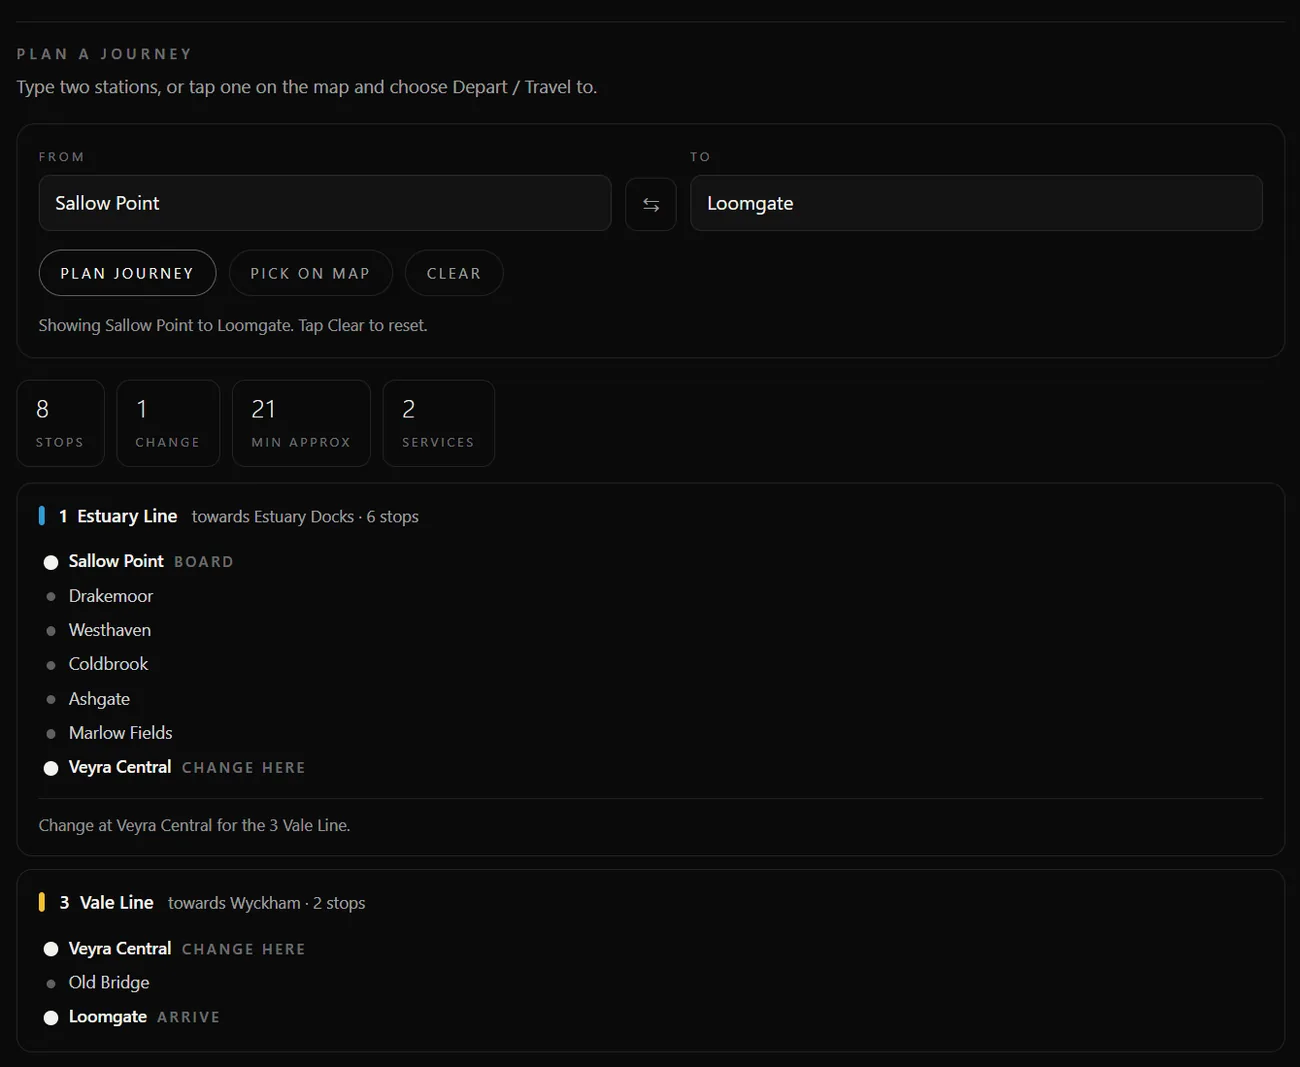
Task: Select the Marlow Fields stop
Action: [120, 733]
